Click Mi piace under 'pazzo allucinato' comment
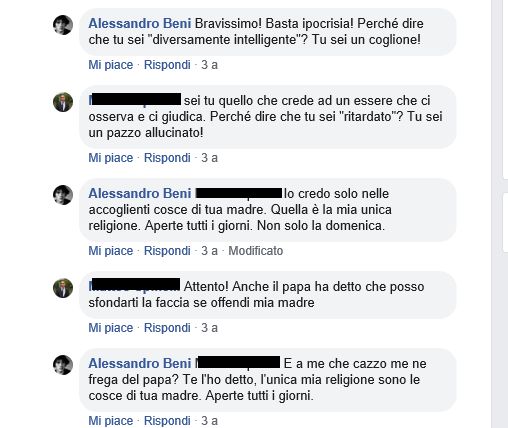This screenshot has height=428, width=508. click(x=111, y=158)
